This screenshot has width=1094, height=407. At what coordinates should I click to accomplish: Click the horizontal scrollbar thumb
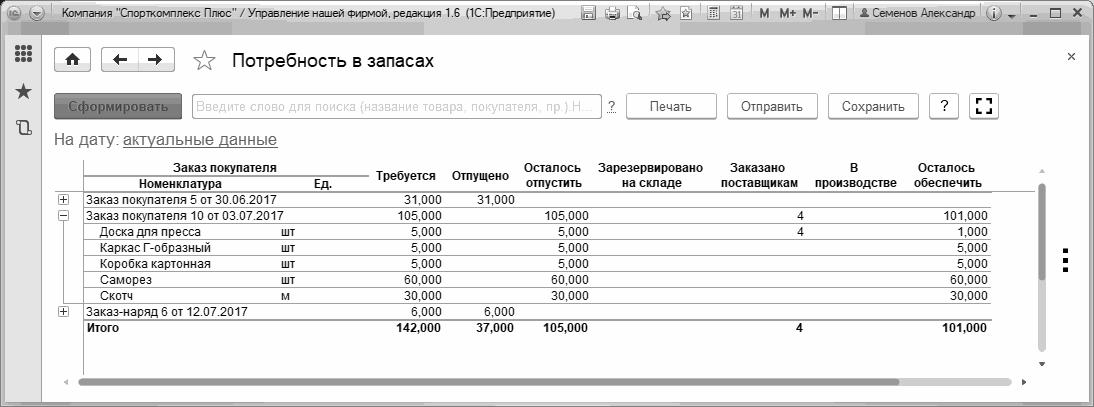tap(488, 382)
